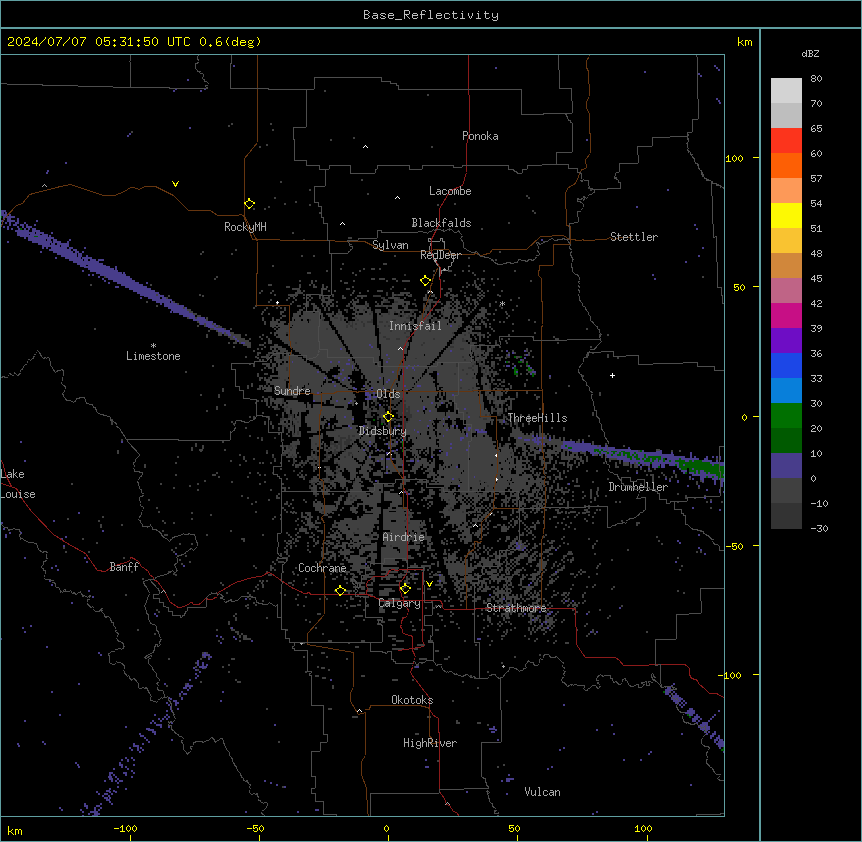The image size is (862, 842).
Task: Click the -100 tick label on vertical axis
Action: tap(731, 675)
